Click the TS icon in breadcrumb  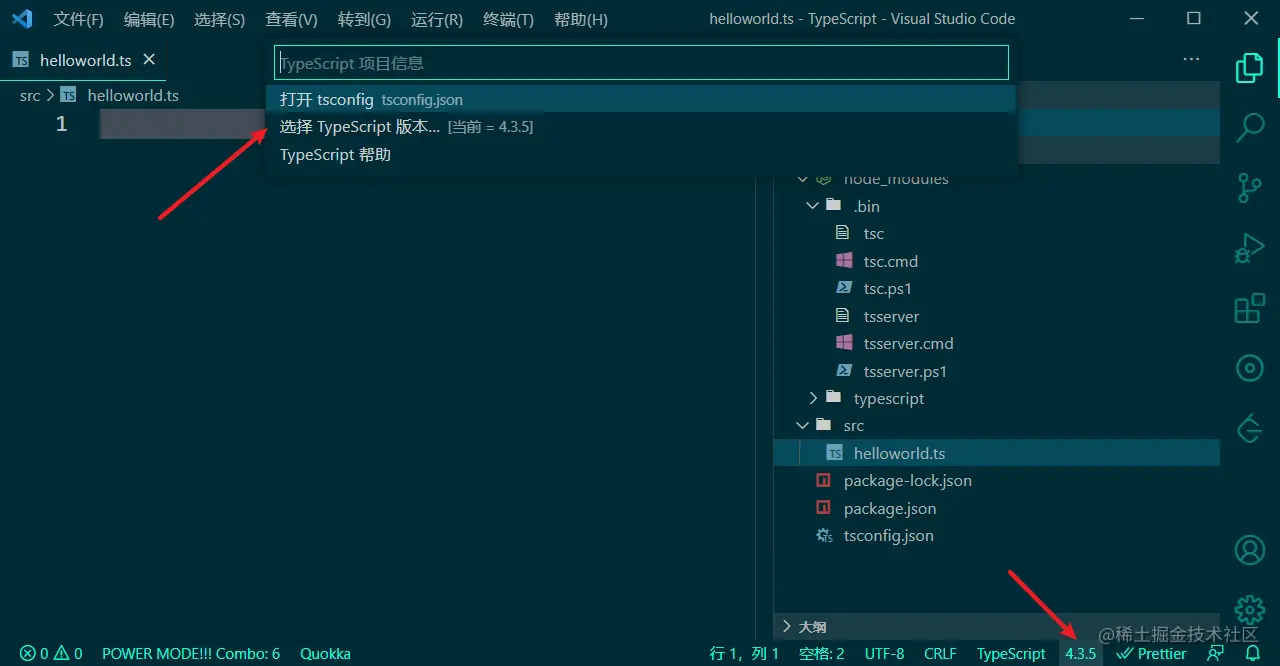68,95
